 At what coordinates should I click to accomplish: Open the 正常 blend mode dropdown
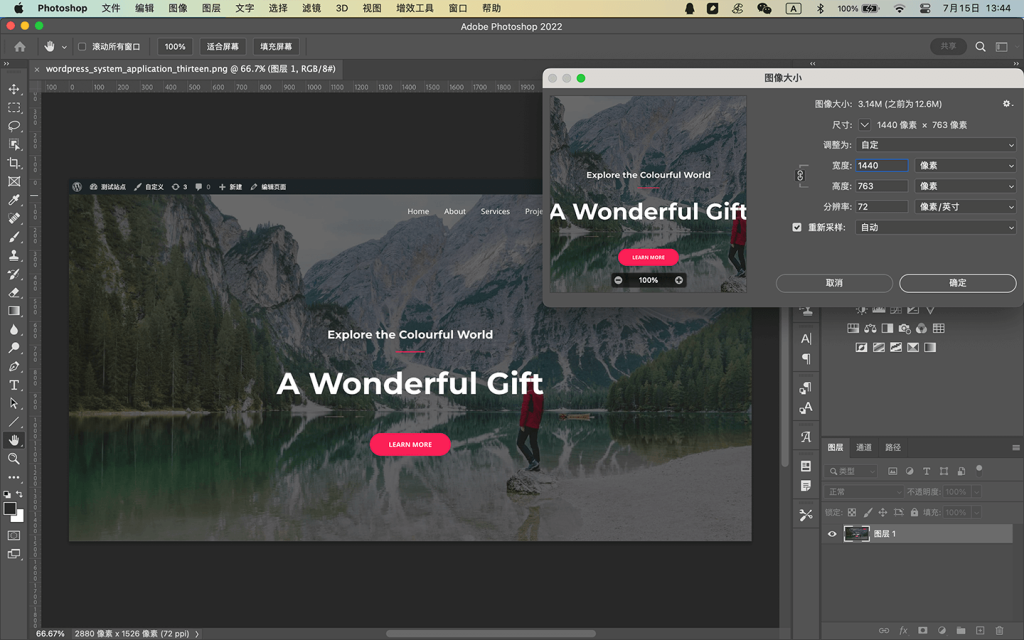(x=864, y=492)
